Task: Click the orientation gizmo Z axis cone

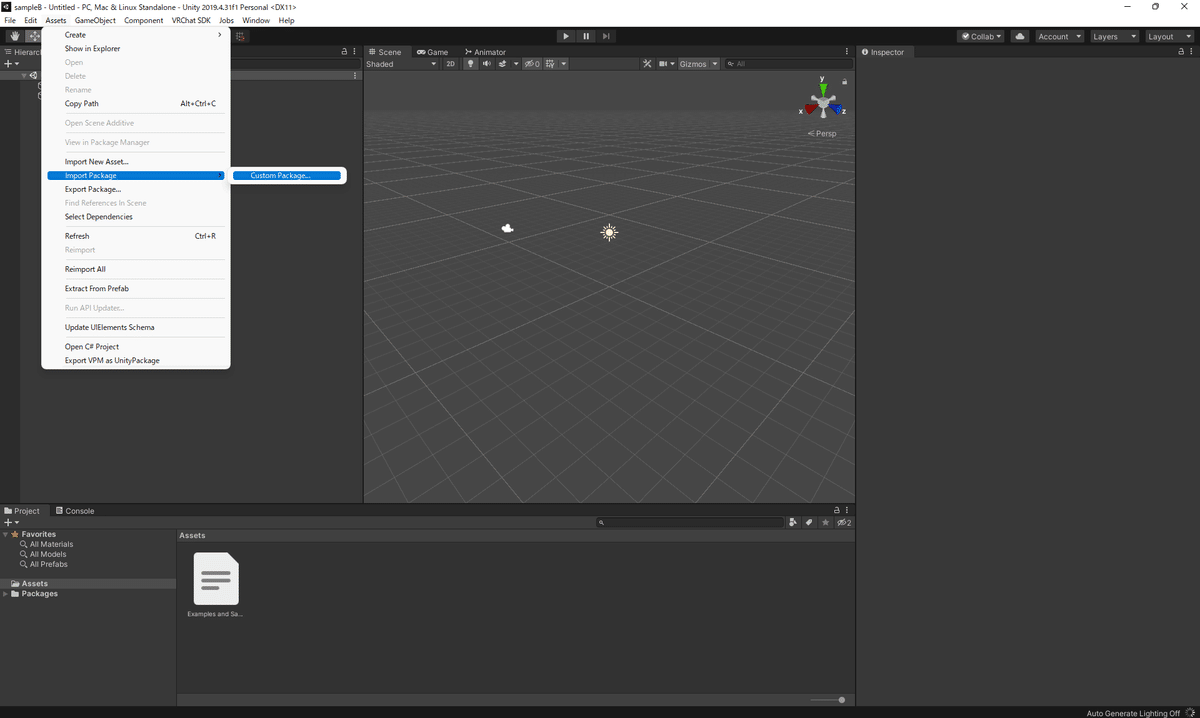Action: click(837, 110)
